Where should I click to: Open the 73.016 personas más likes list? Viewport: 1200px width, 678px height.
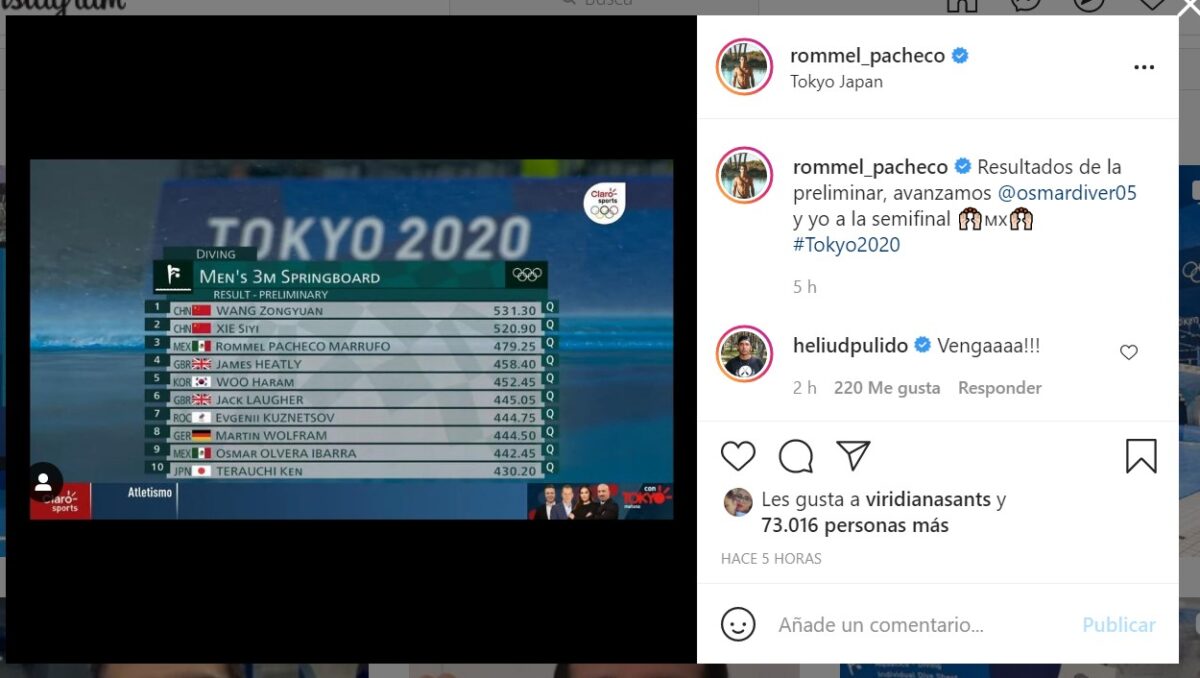[855, 525]
